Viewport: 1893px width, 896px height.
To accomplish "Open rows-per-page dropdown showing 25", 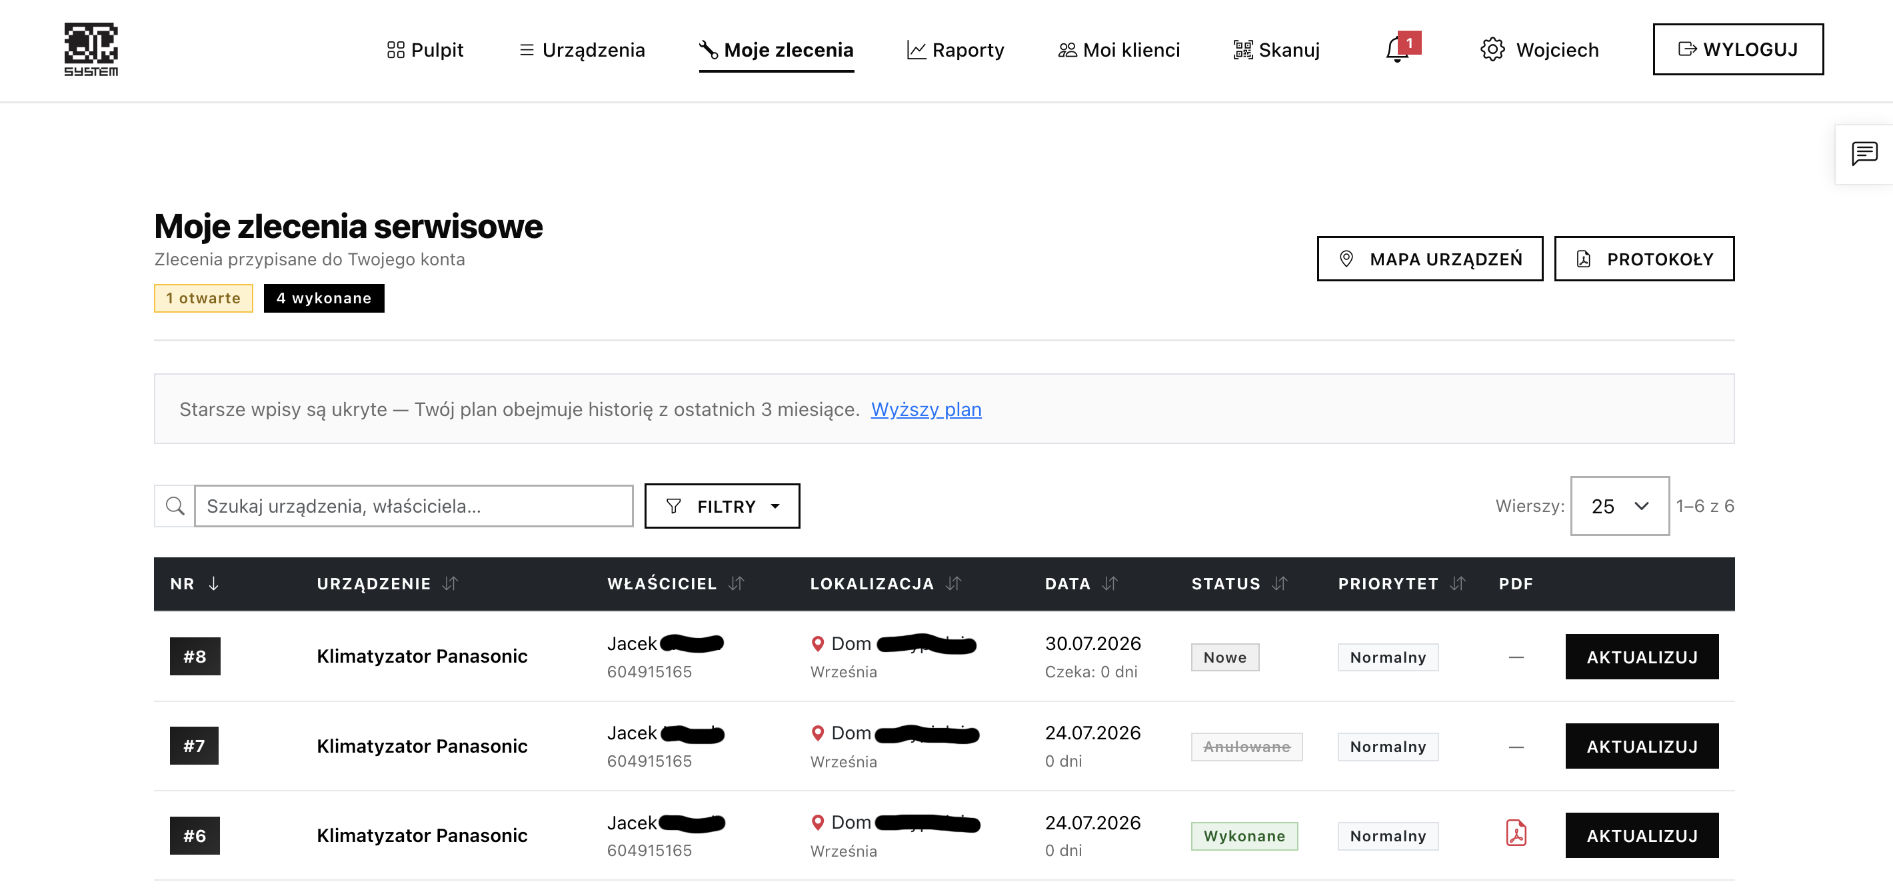I will [1620, 506].
